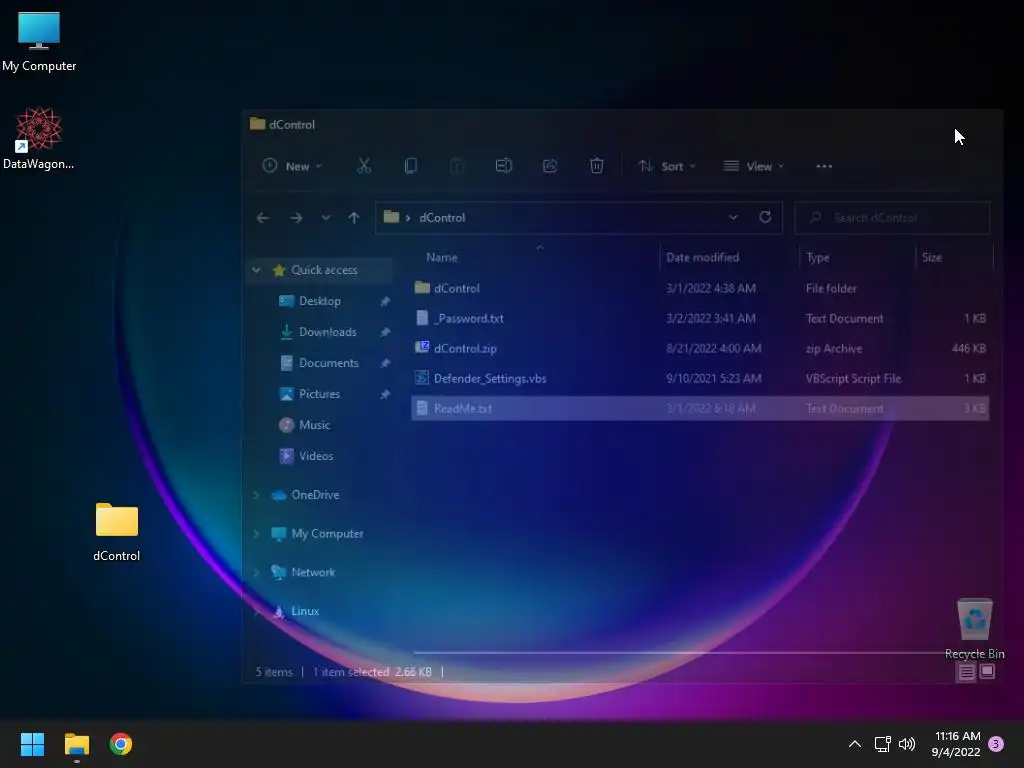Collapse the Quick access tree node
1024x768 pixels.
(x=257, y=270)
